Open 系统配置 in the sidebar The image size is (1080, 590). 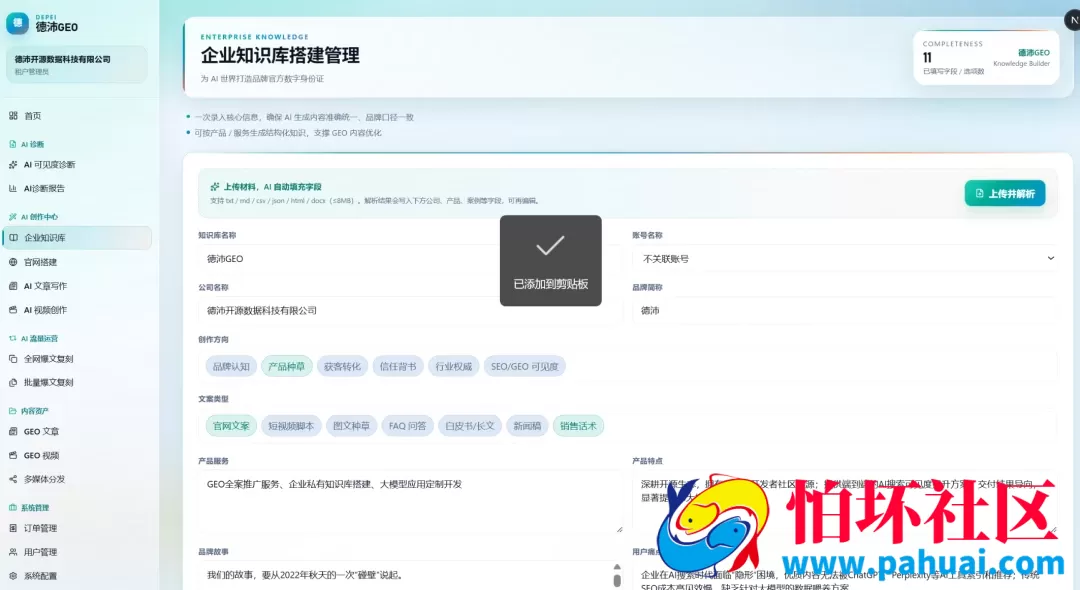click(x=76, y=576)
